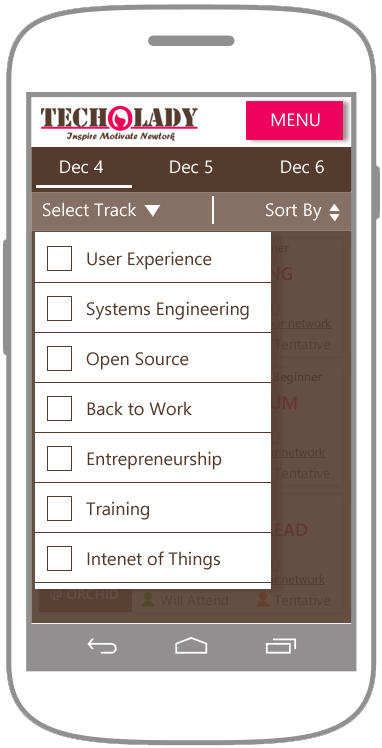Click the orange Tentative person icon at bottom
The width and height of the screenshot is (382, 748).
point(262,600)
